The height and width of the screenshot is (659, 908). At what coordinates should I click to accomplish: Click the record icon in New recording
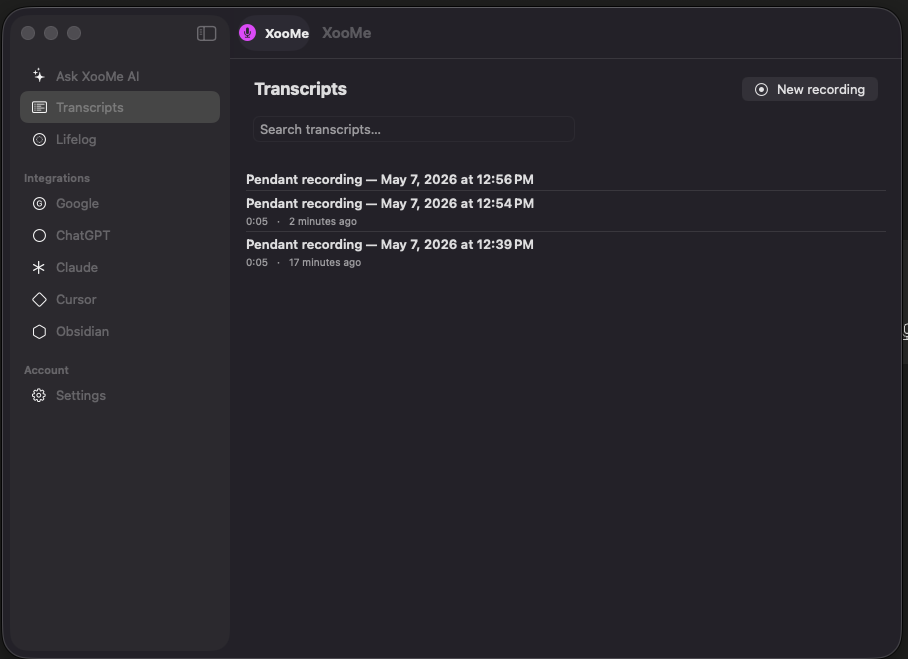click(761, 90)
